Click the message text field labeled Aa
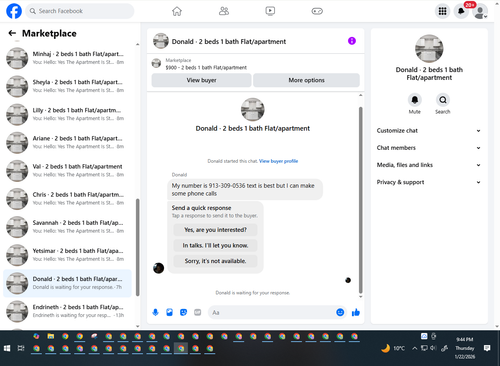The height and width of the screenshot is (366, 500). [272, 312]
